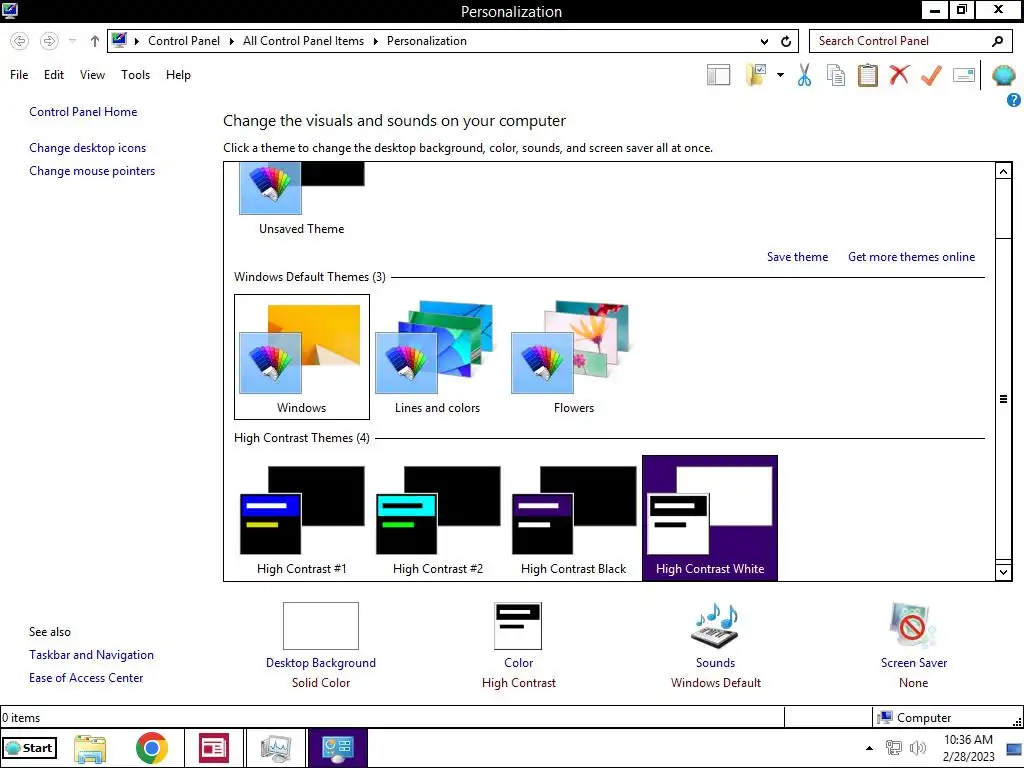1024x768 pixels.
Task: Launch Chrome from the taskbar
Action: [x=152, y=748]
